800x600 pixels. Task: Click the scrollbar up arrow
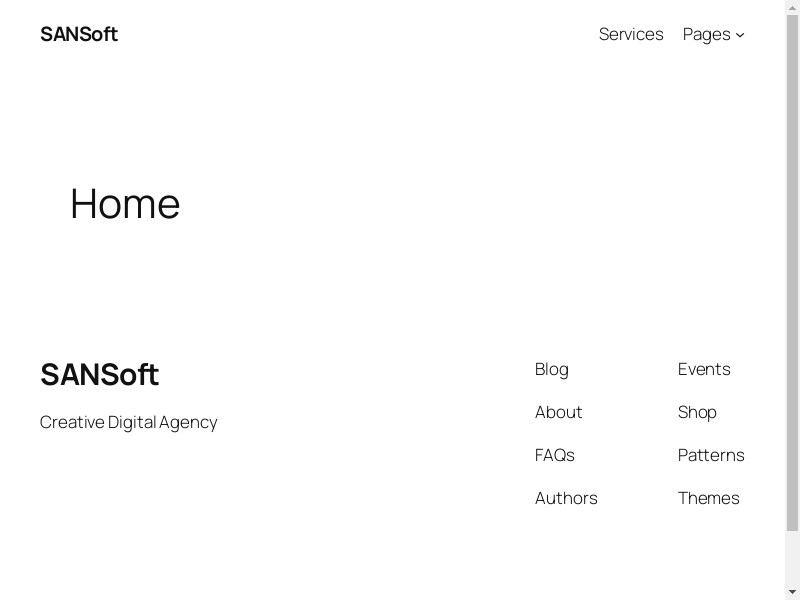792,7
